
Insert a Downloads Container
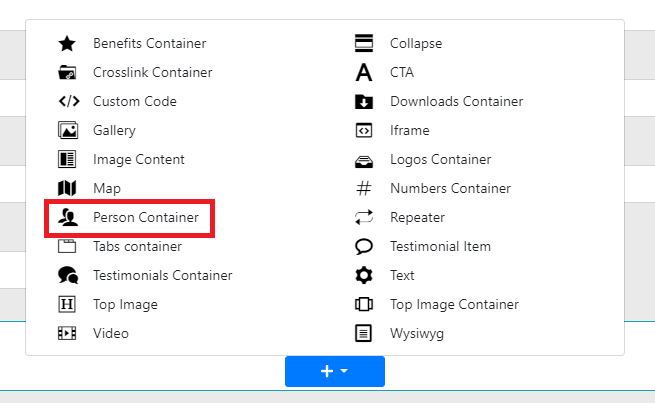pyautogui.click(x=456, y=102)
